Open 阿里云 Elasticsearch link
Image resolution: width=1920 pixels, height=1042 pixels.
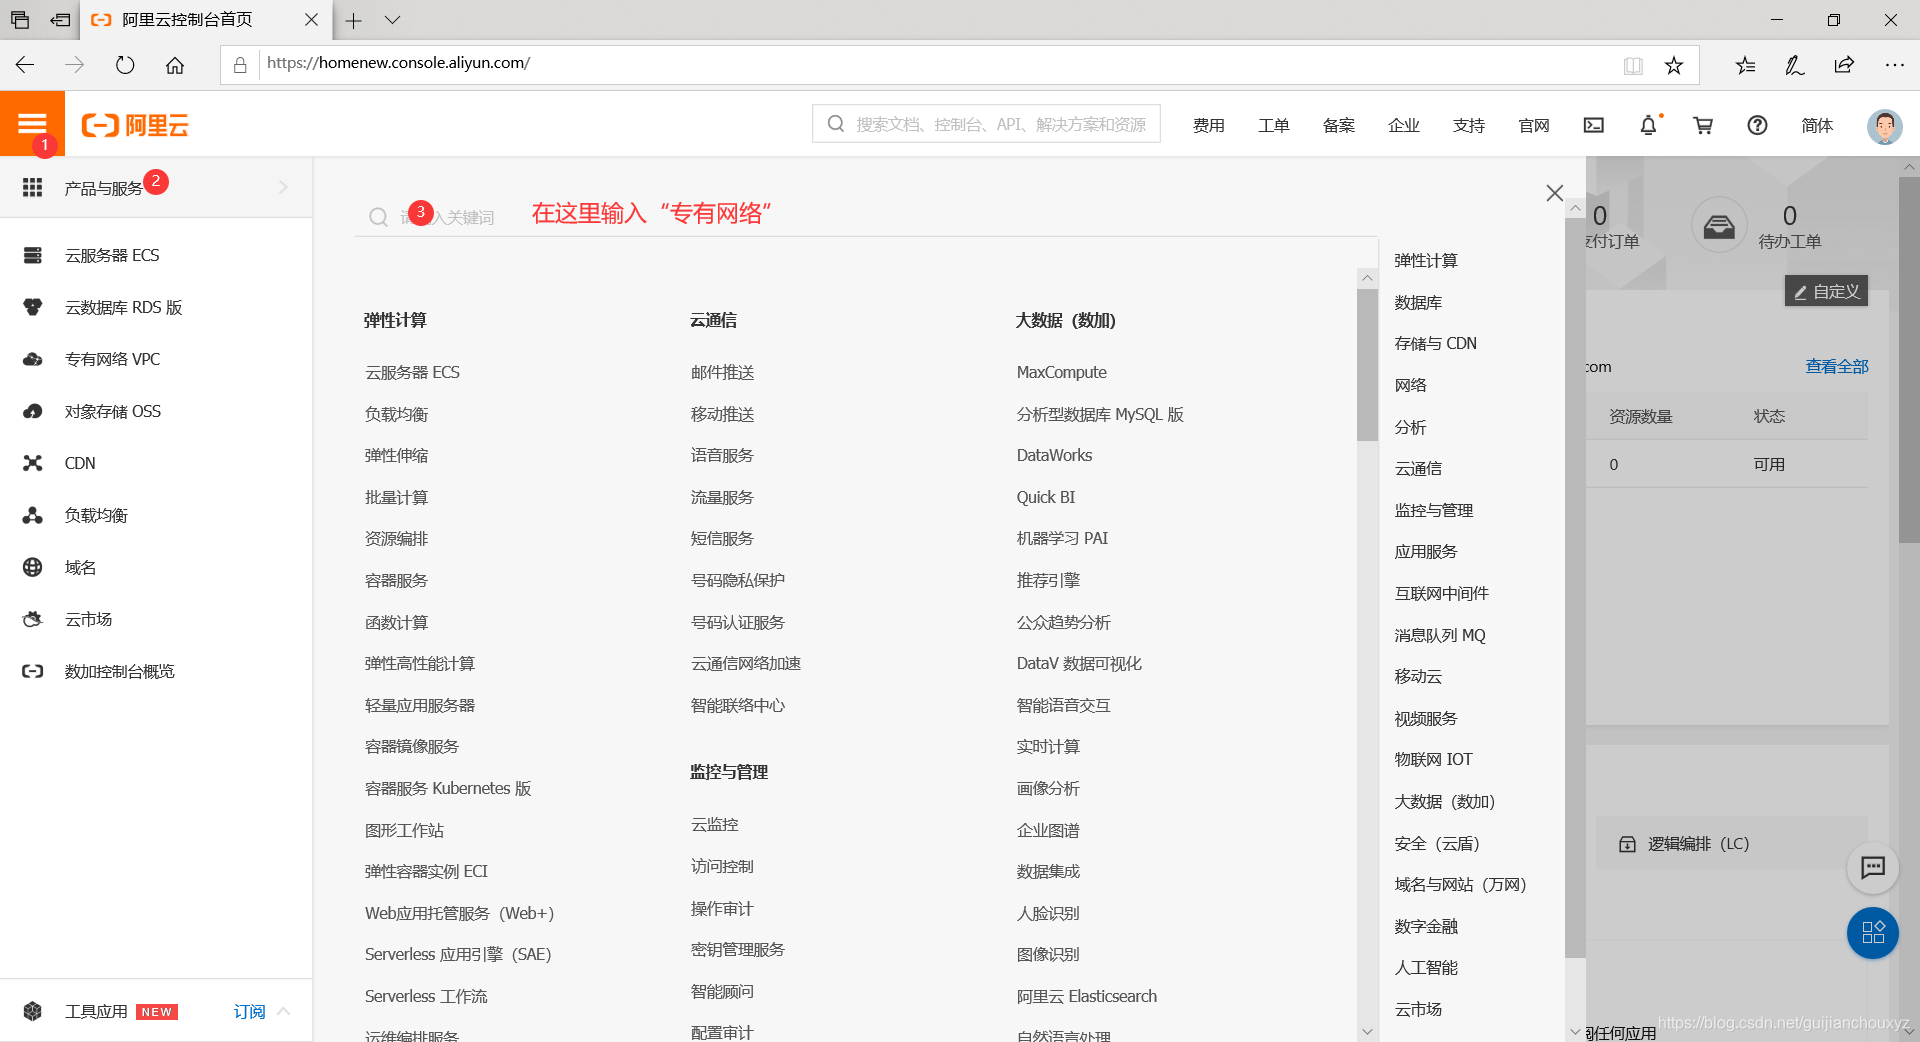click(1086, 996)
